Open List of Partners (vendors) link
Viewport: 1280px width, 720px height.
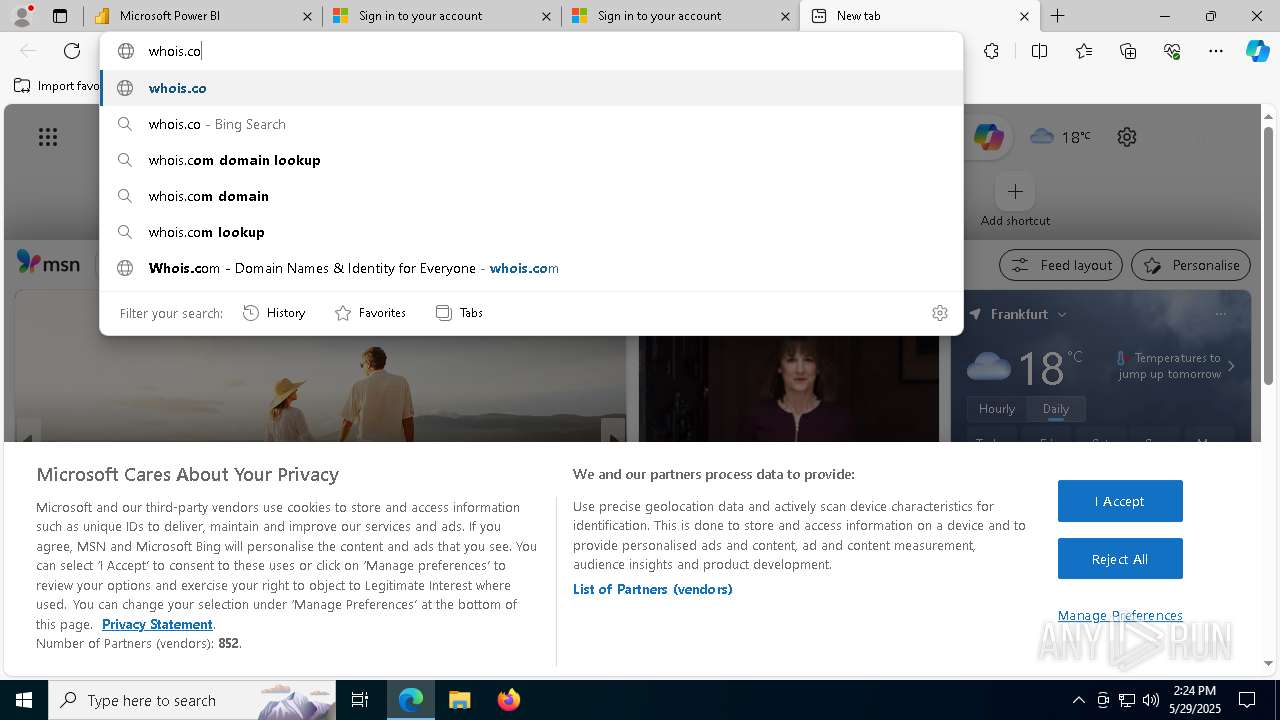point(652,589)
